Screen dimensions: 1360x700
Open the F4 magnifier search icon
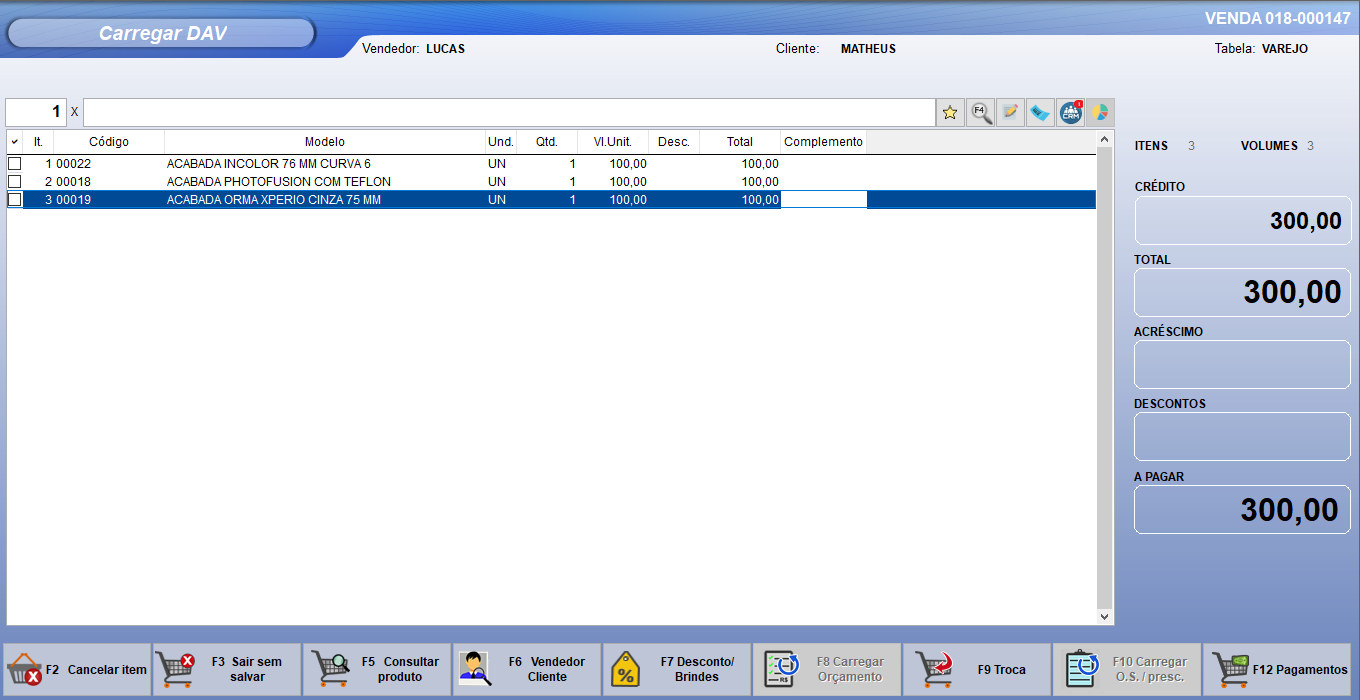(x=981, y=112)
